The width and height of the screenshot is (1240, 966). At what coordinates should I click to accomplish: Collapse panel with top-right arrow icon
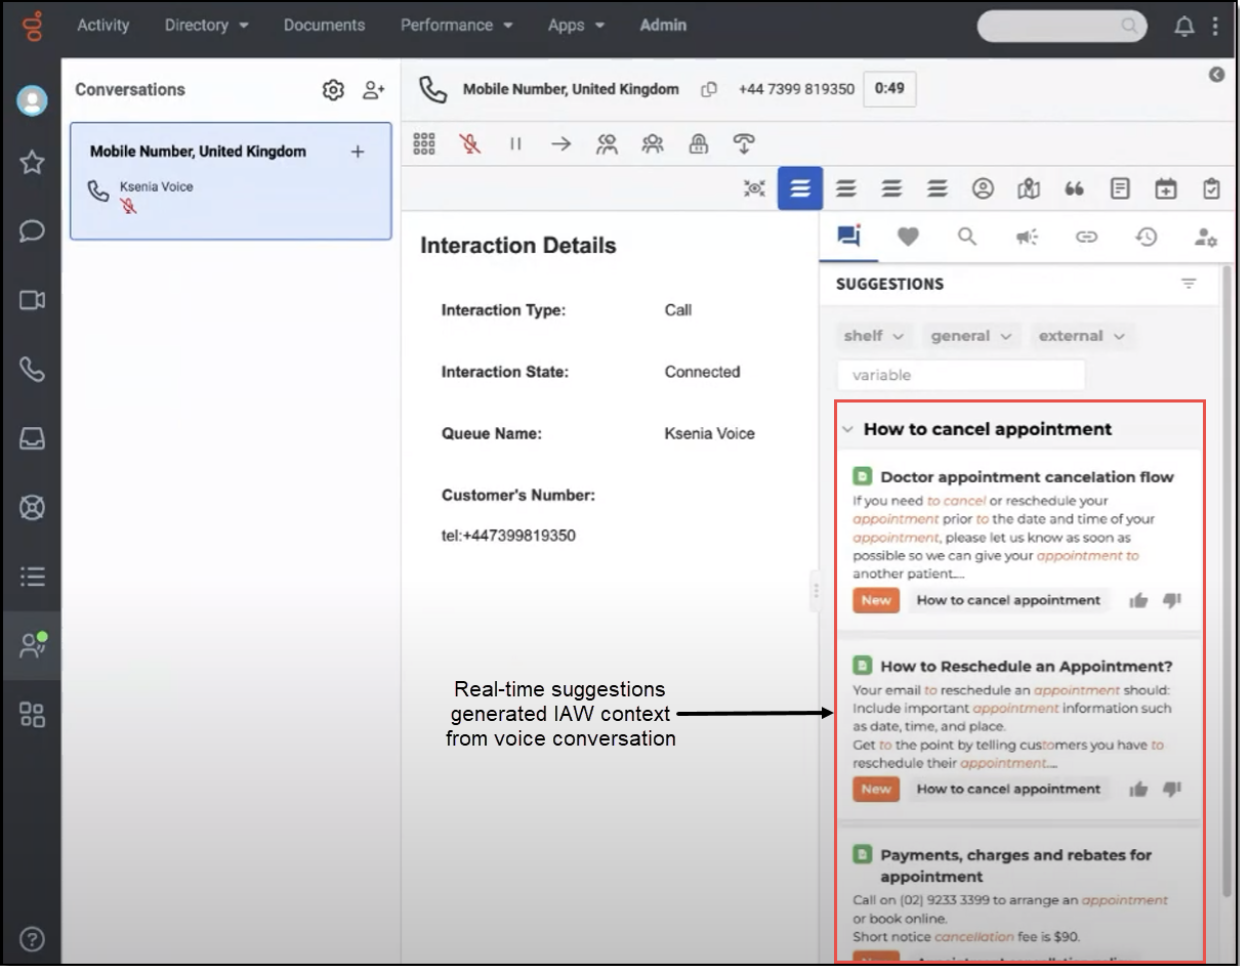[x=1216, y=74]
